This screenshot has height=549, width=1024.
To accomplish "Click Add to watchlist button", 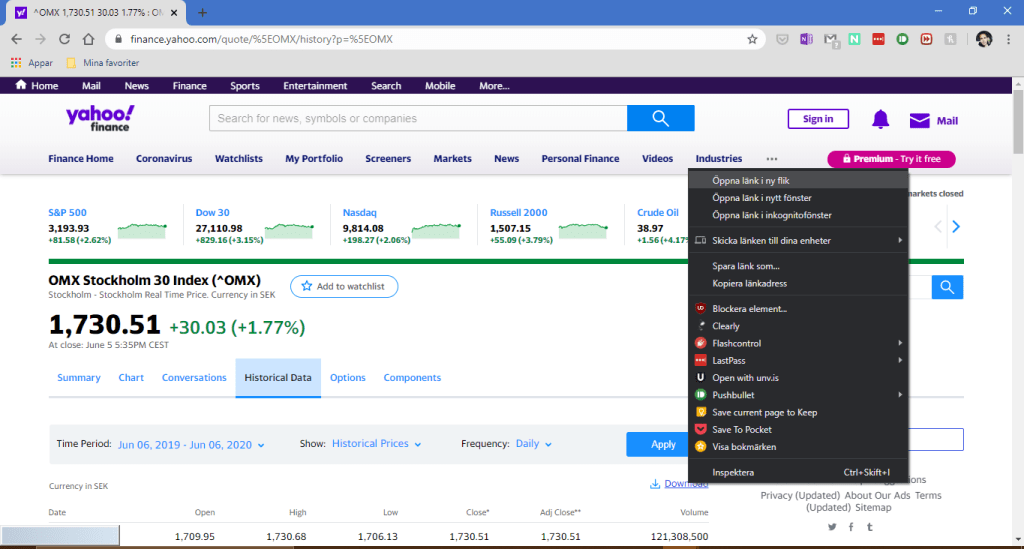I will 344,286.
